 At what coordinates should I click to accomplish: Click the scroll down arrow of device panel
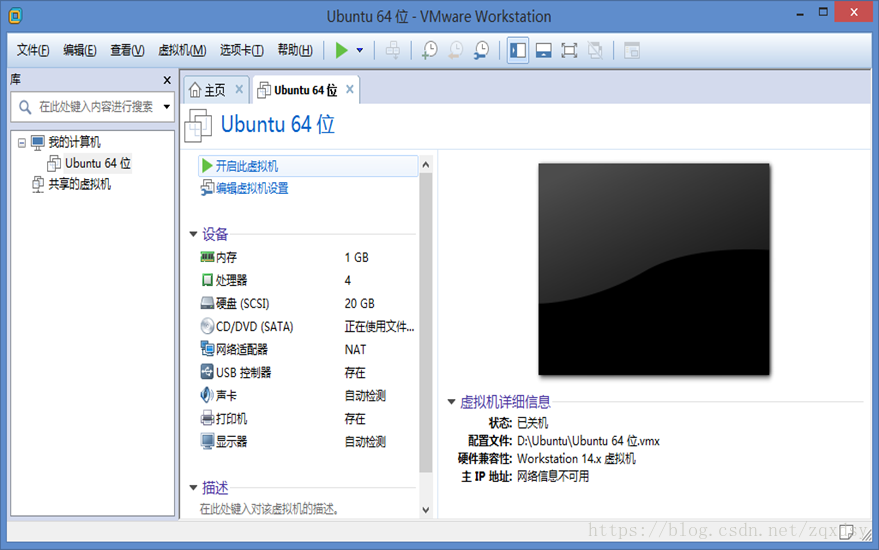pyautogui.click(x=425, y=510)
